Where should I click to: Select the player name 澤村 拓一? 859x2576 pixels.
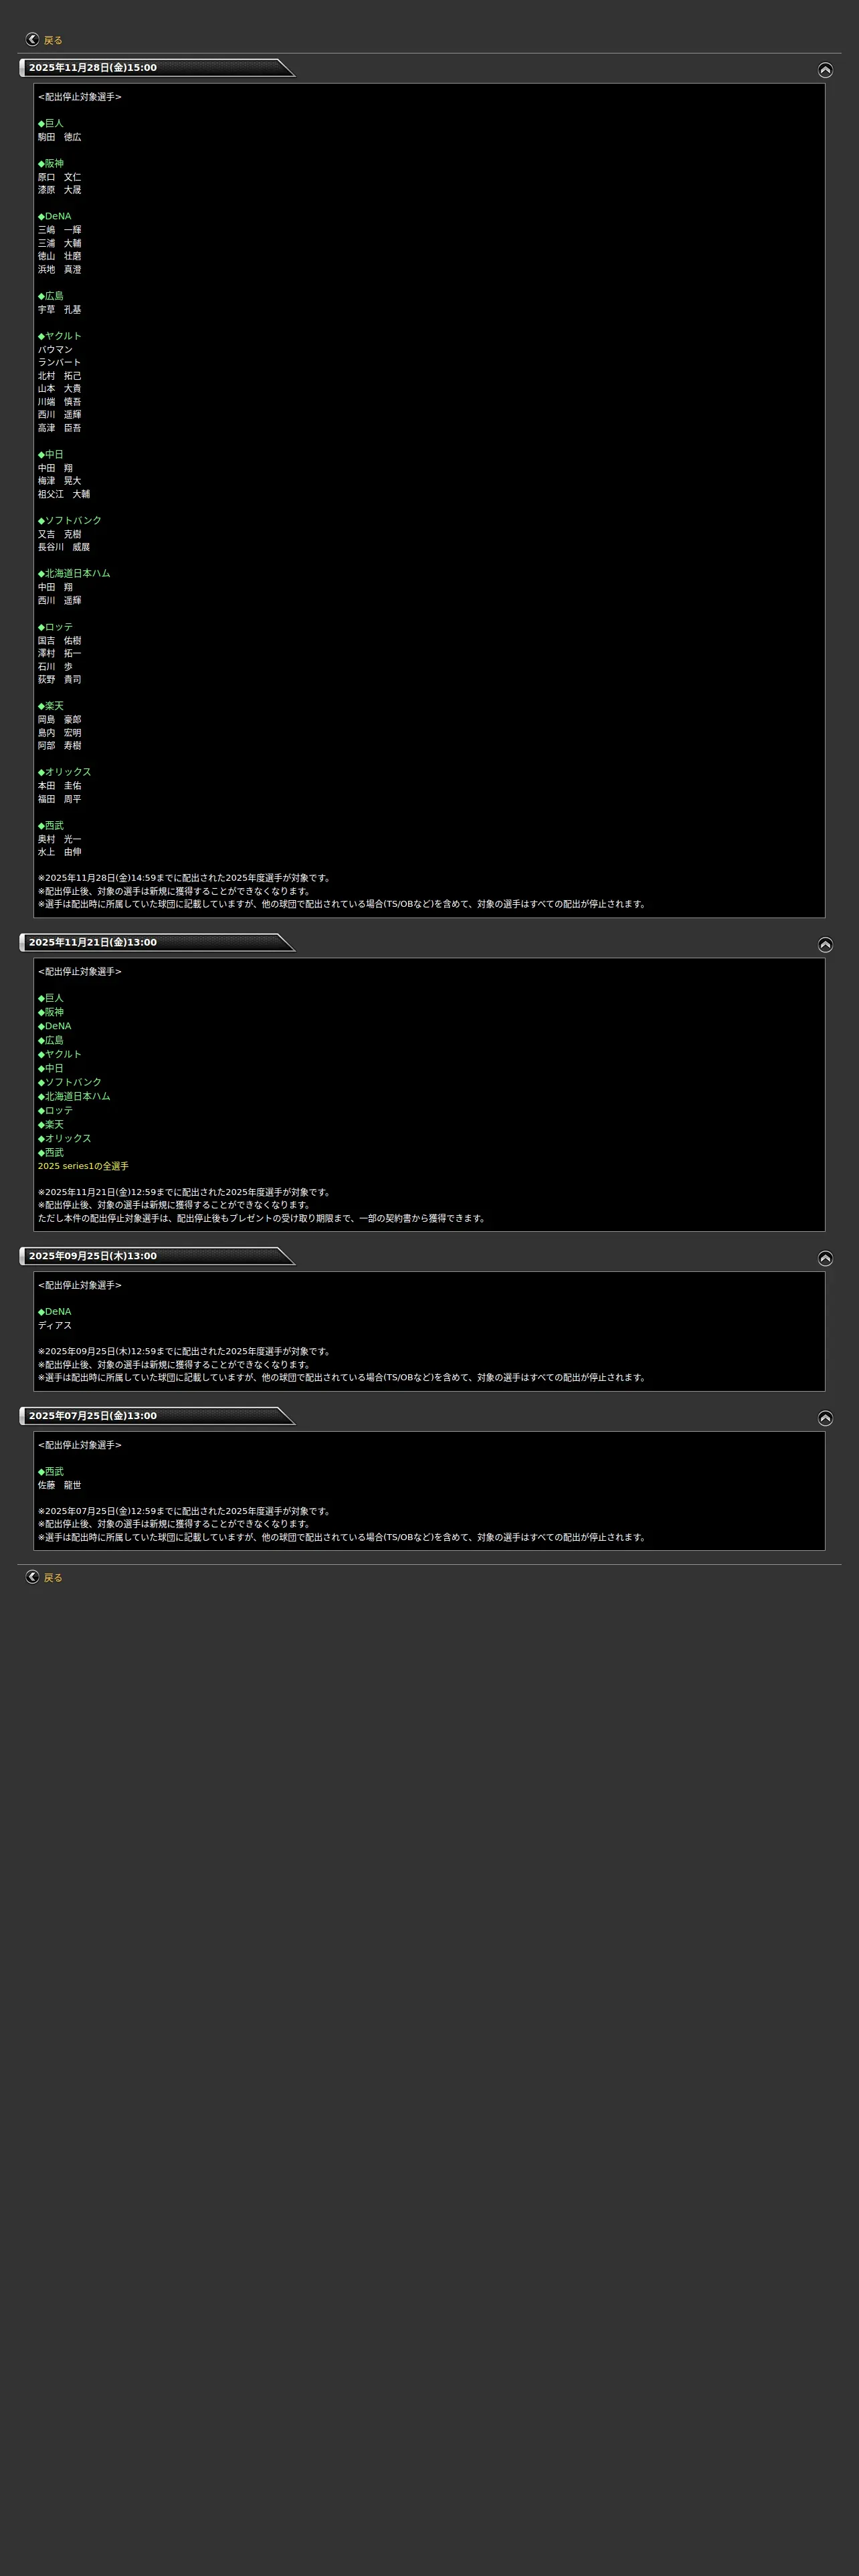[x=60, y=653]
